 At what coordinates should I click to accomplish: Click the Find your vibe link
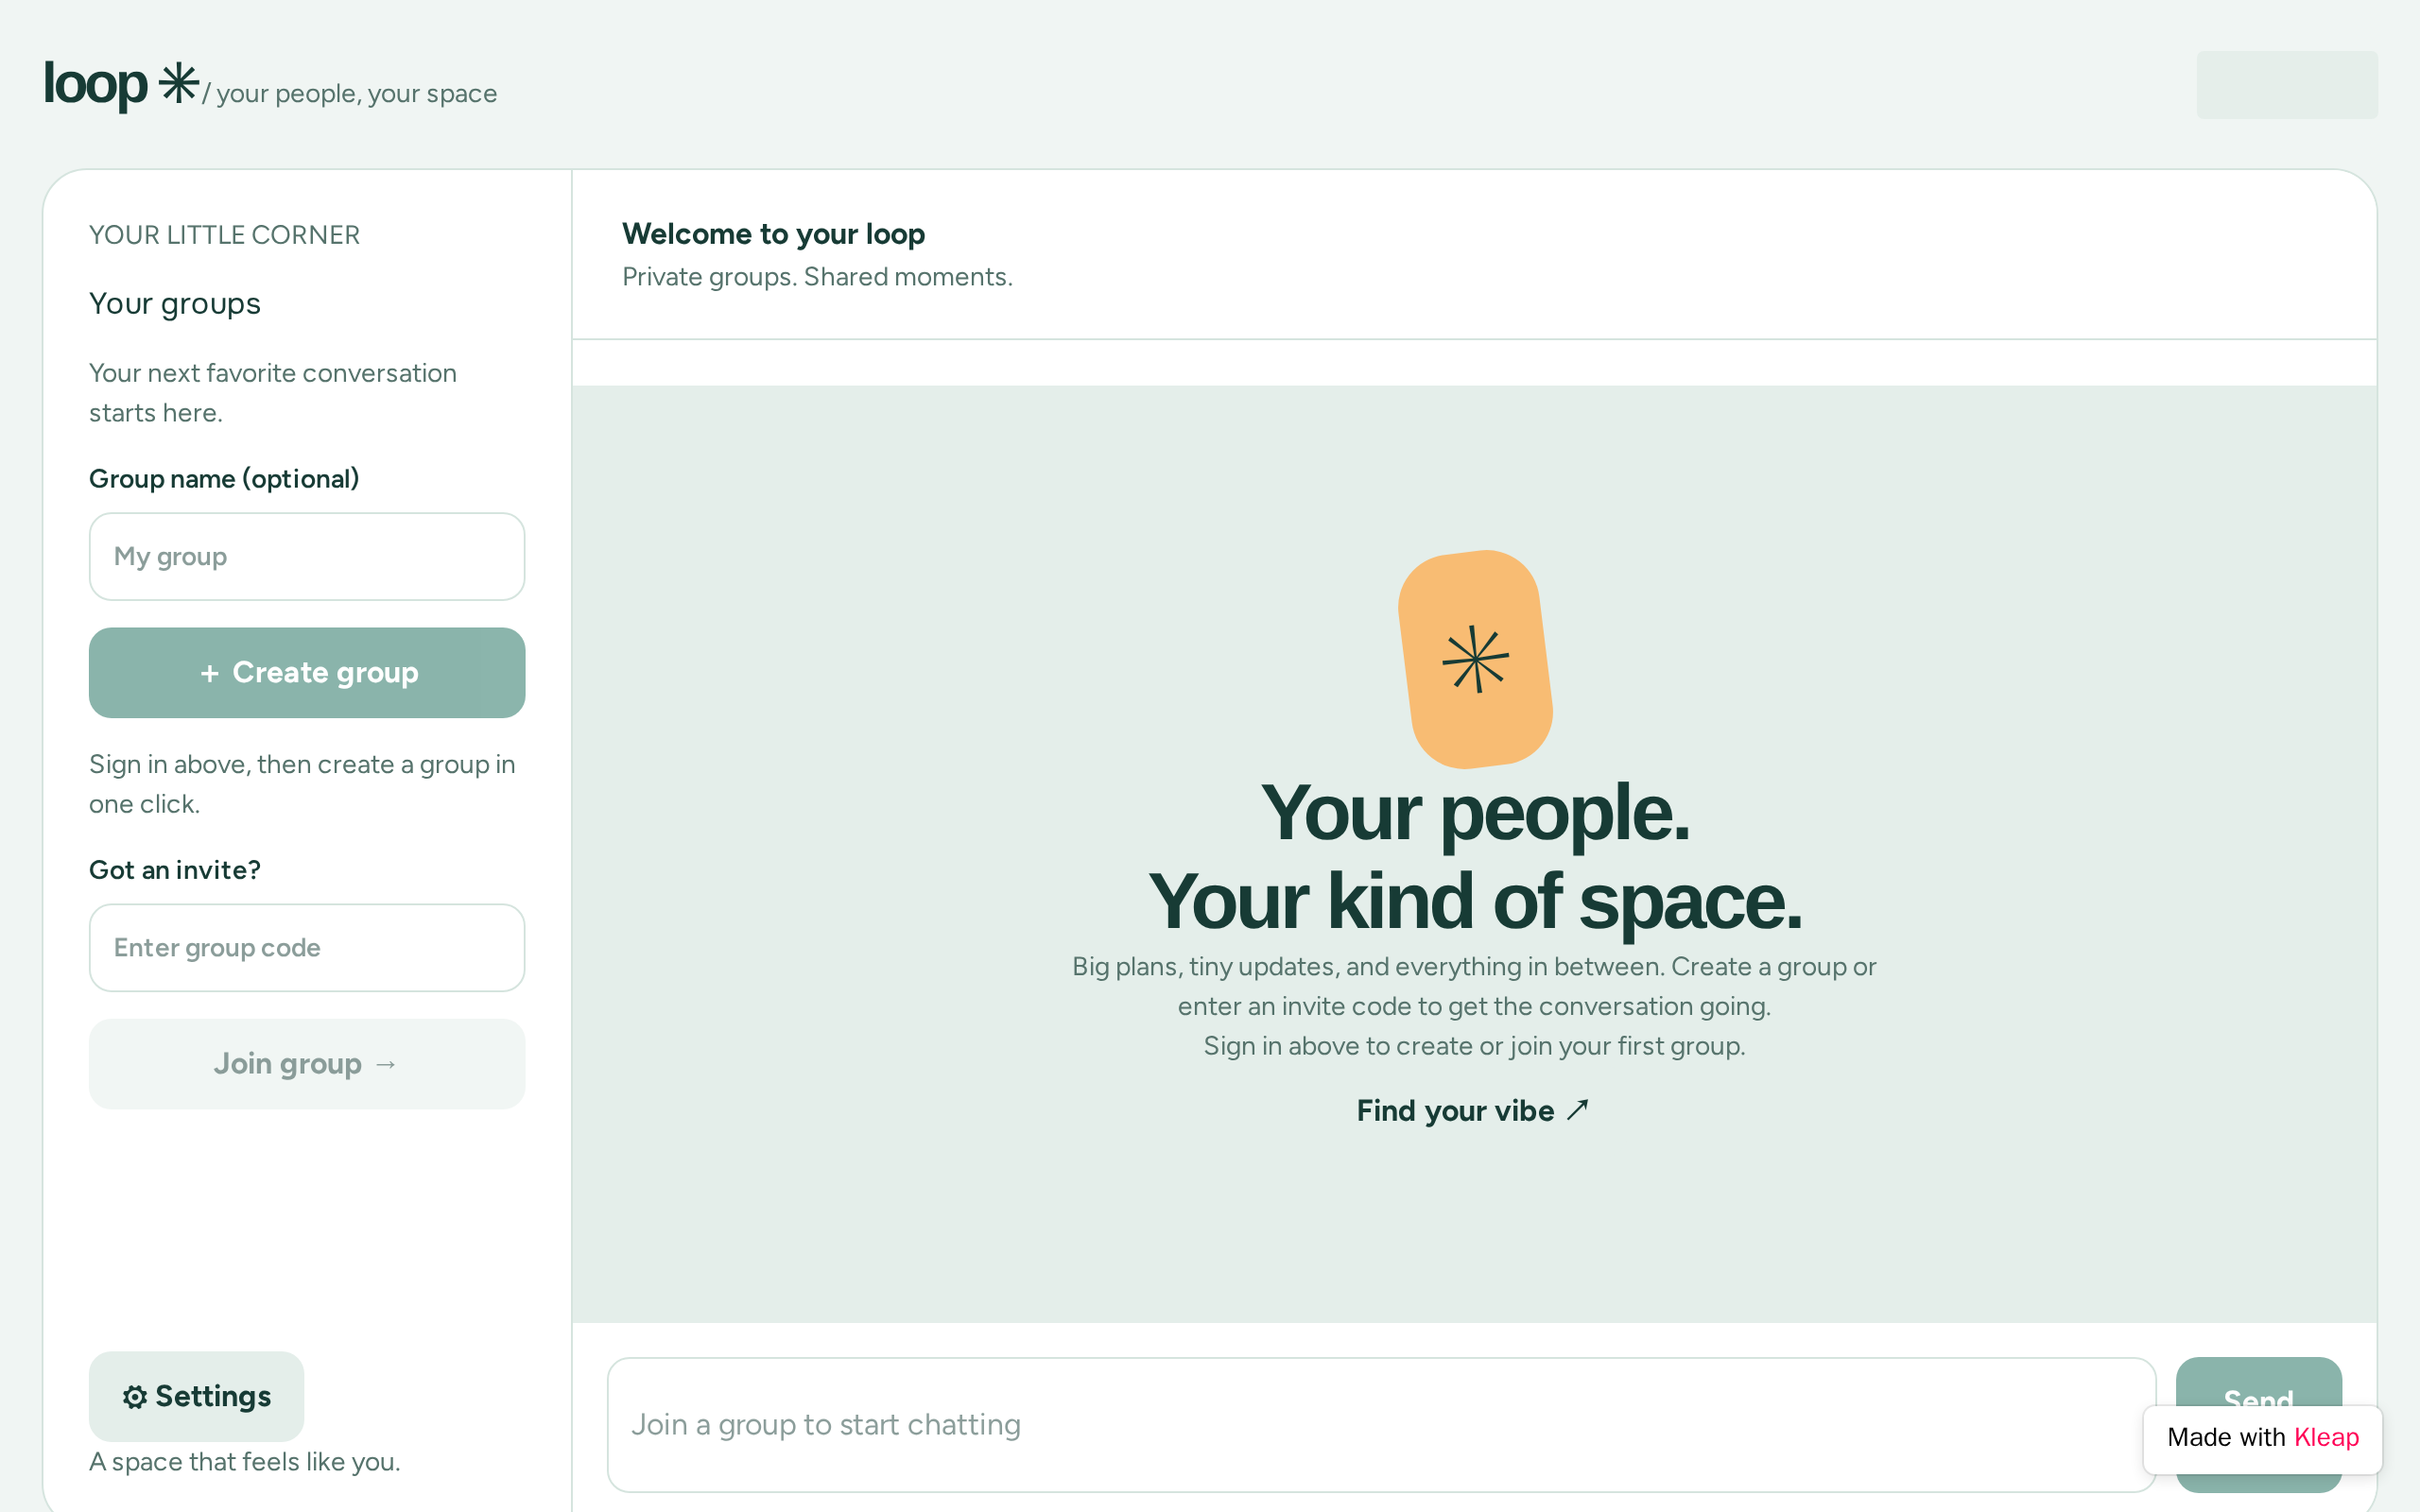click(1473, 1110)
